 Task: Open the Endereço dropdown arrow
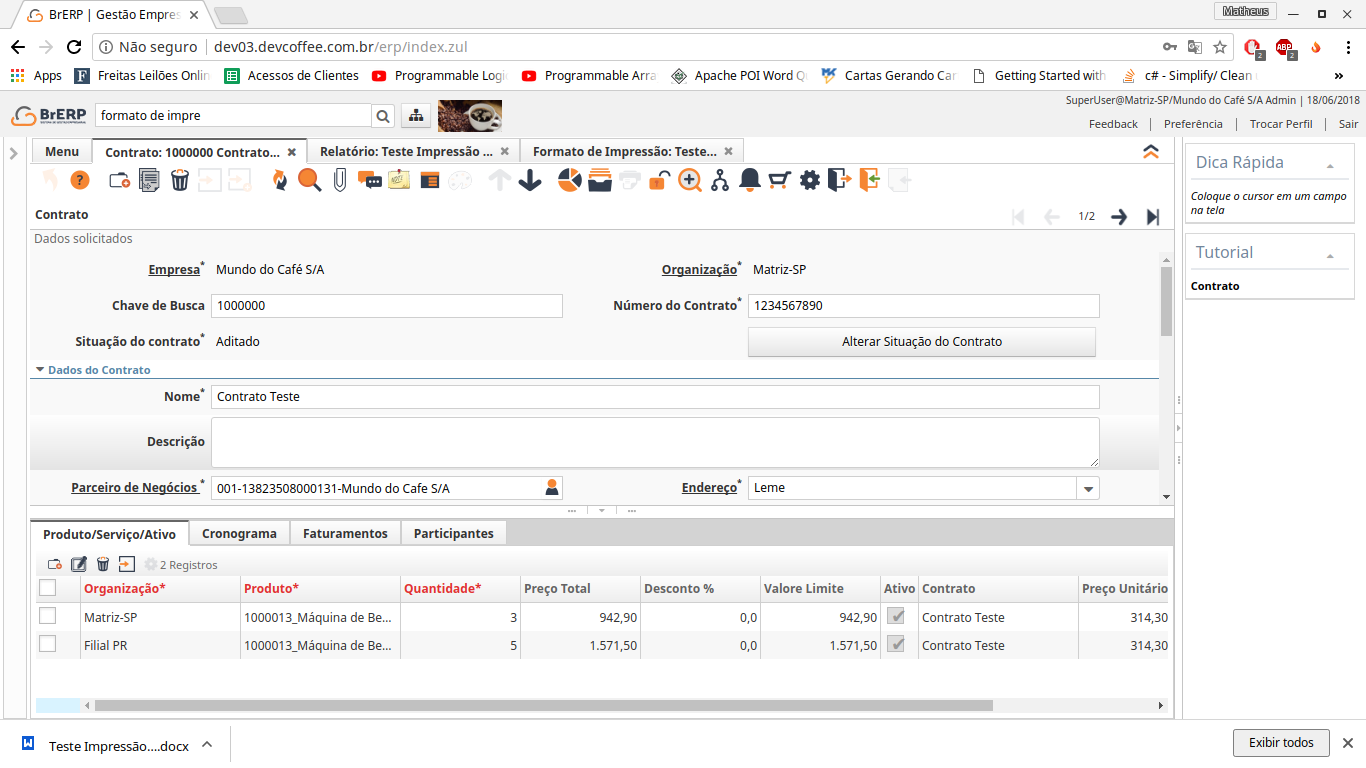point(1087,488)
